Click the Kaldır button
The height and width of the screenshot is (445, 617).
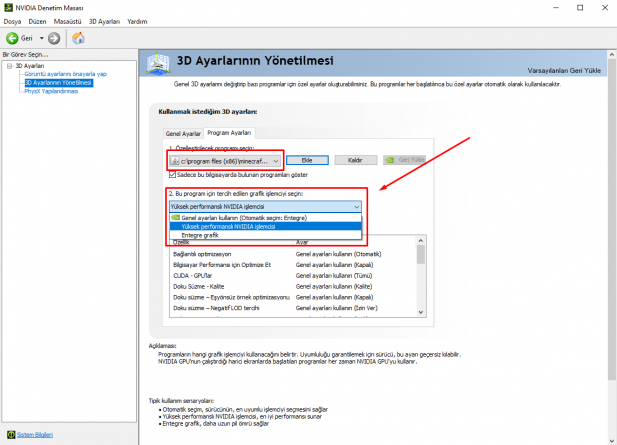(355, 160)
